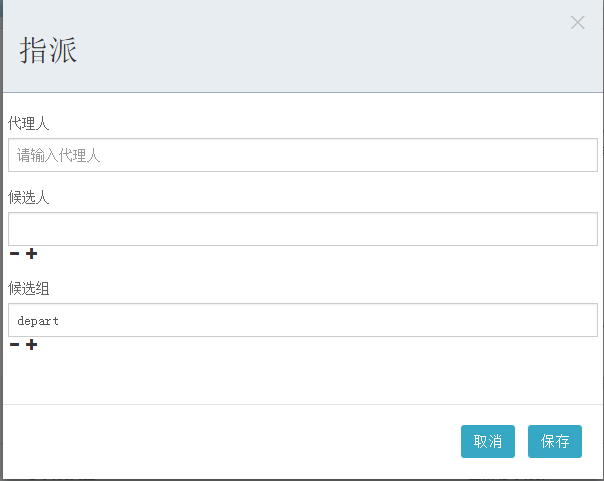Click the 代理人 field label
Image resolution: width=604 pixels, height=481 pixels.
coord(29,123)
